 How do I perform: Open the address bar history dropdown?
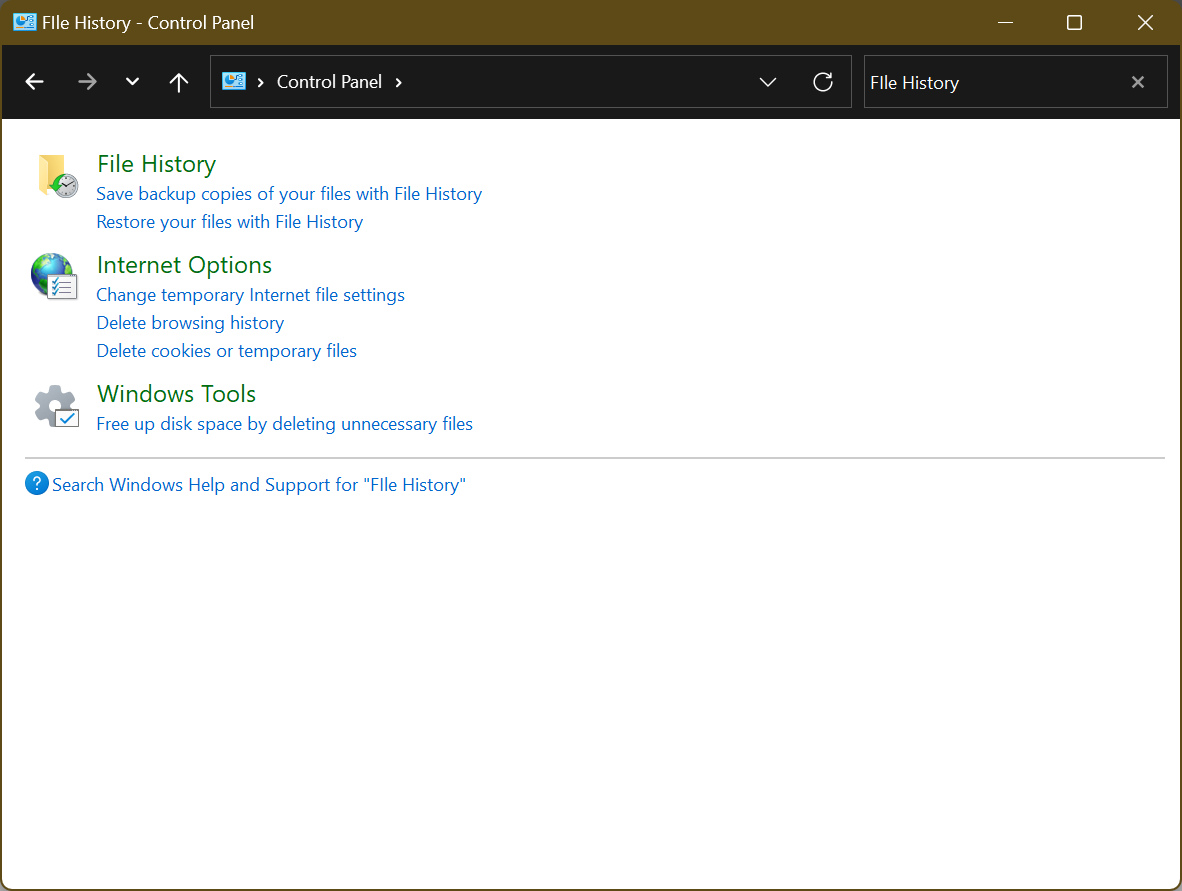point(767,82)
